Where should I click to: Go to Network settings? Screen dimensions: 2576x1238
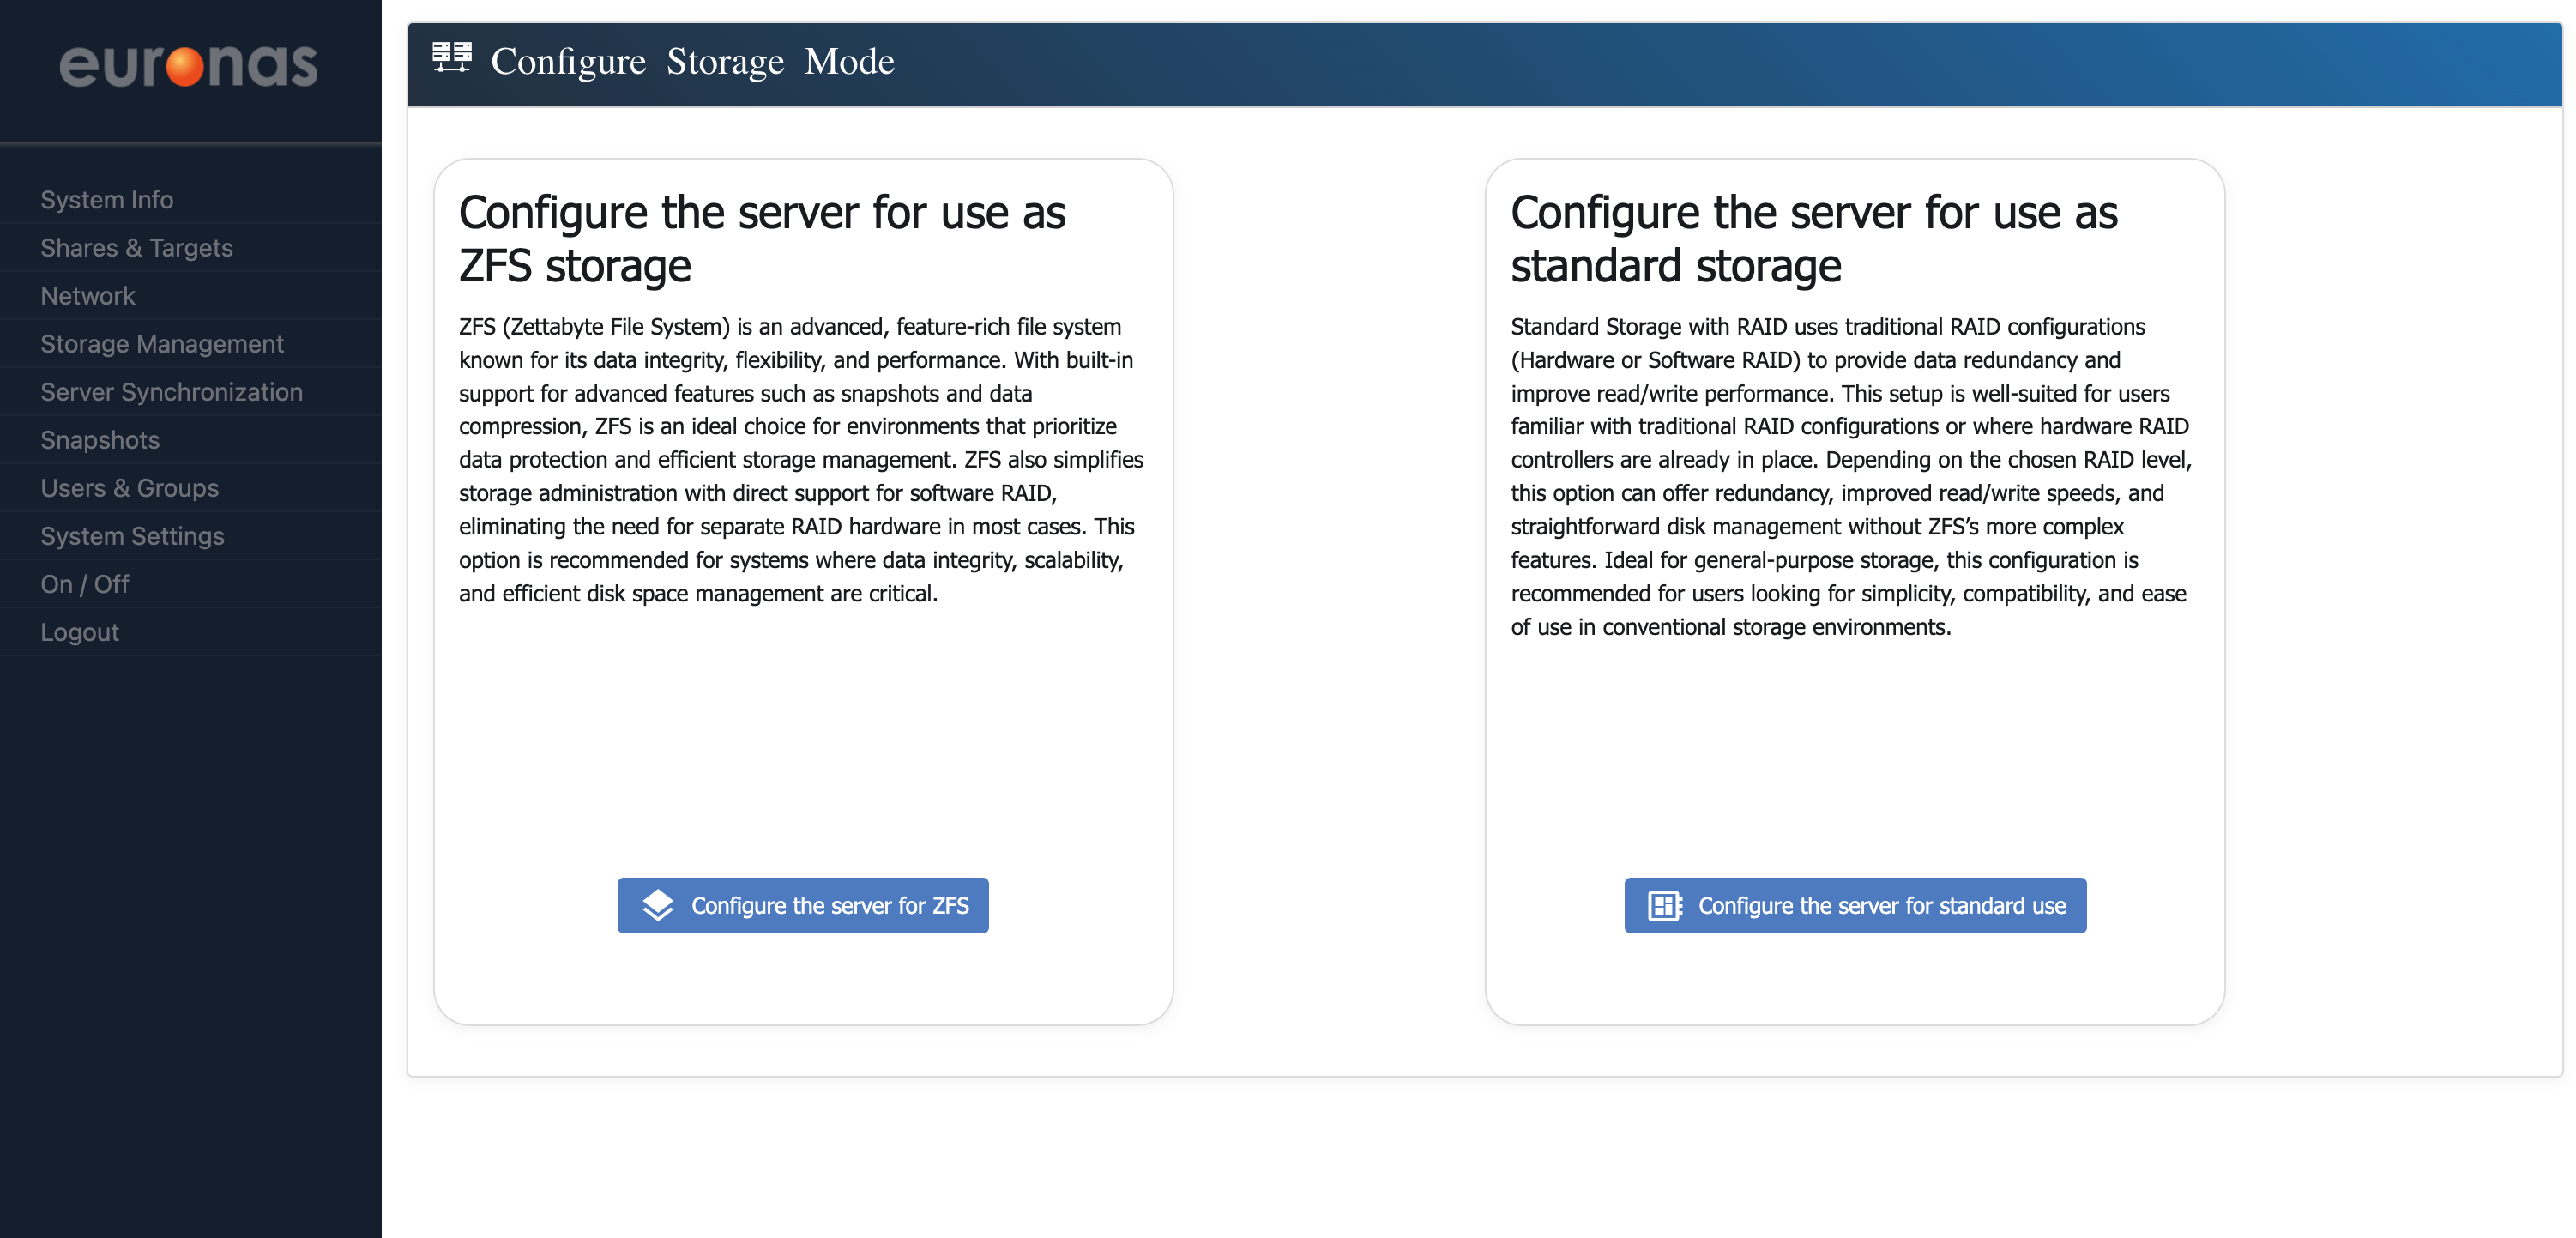point(87,296)
